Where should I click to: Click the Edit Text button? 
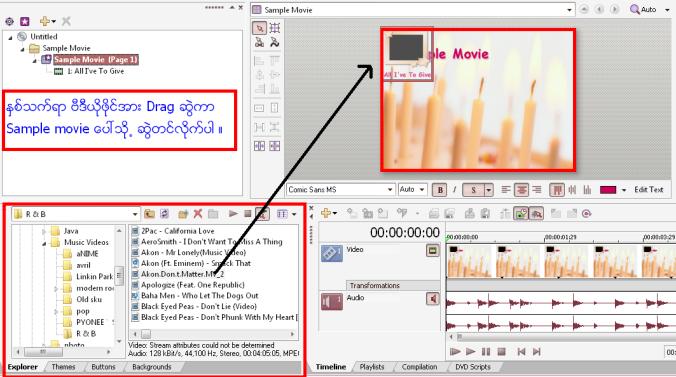(x=648, y=190)
